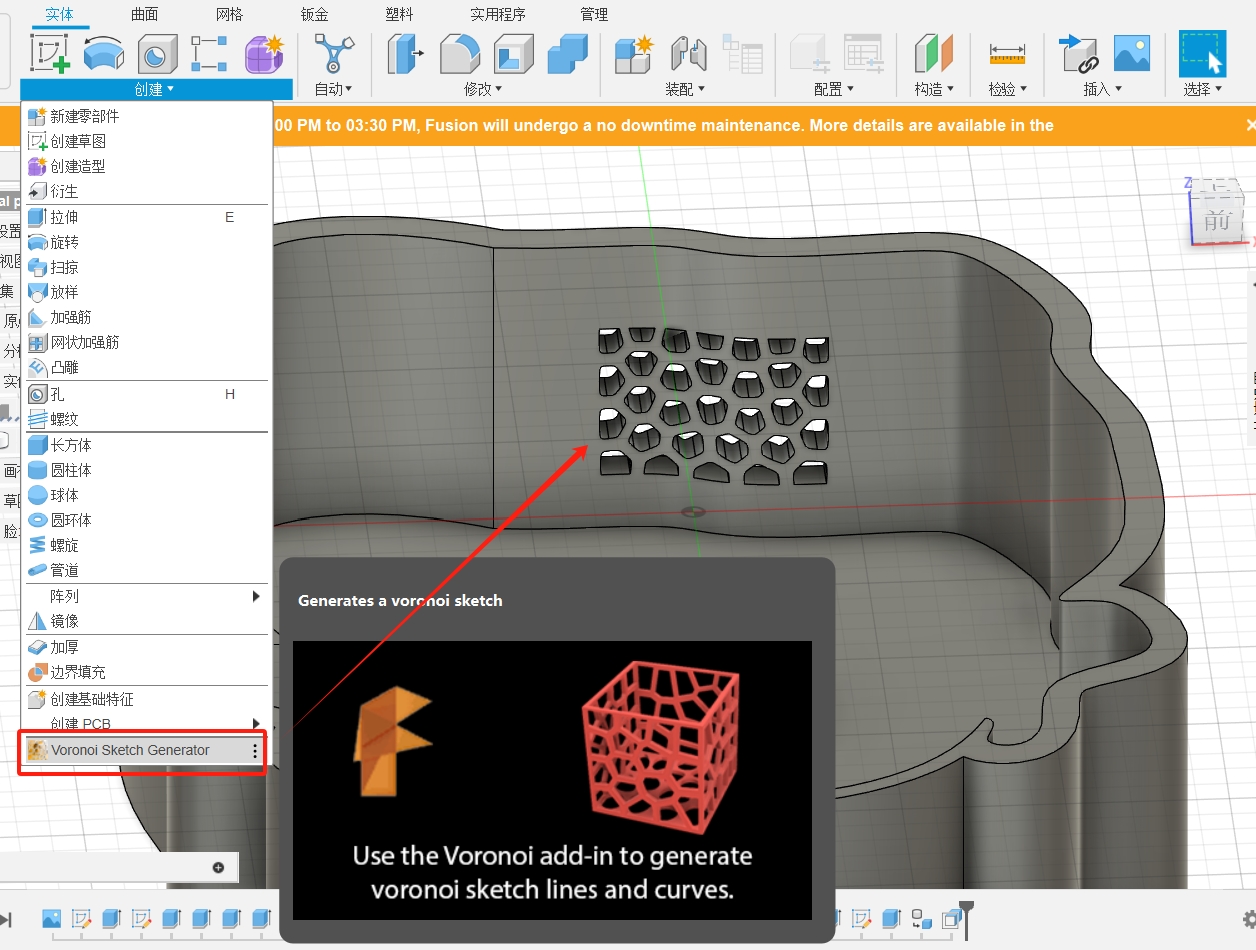Screen dimensions: 1256x950
Task: Open the 插入 dropdown
Action: [x=1102, y=89]
